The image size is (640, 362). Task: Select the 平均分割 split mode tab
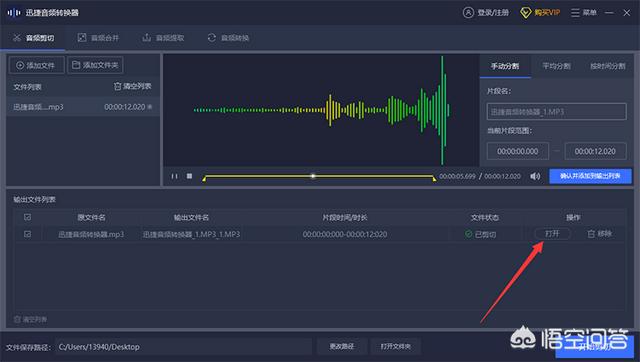click(x=556, y=66)
